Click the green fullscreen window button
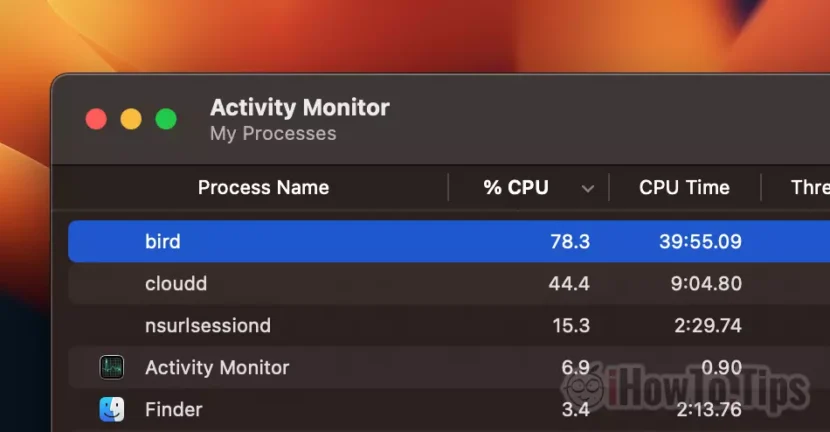Screen dimensions: 830x432 pos(166,119)
